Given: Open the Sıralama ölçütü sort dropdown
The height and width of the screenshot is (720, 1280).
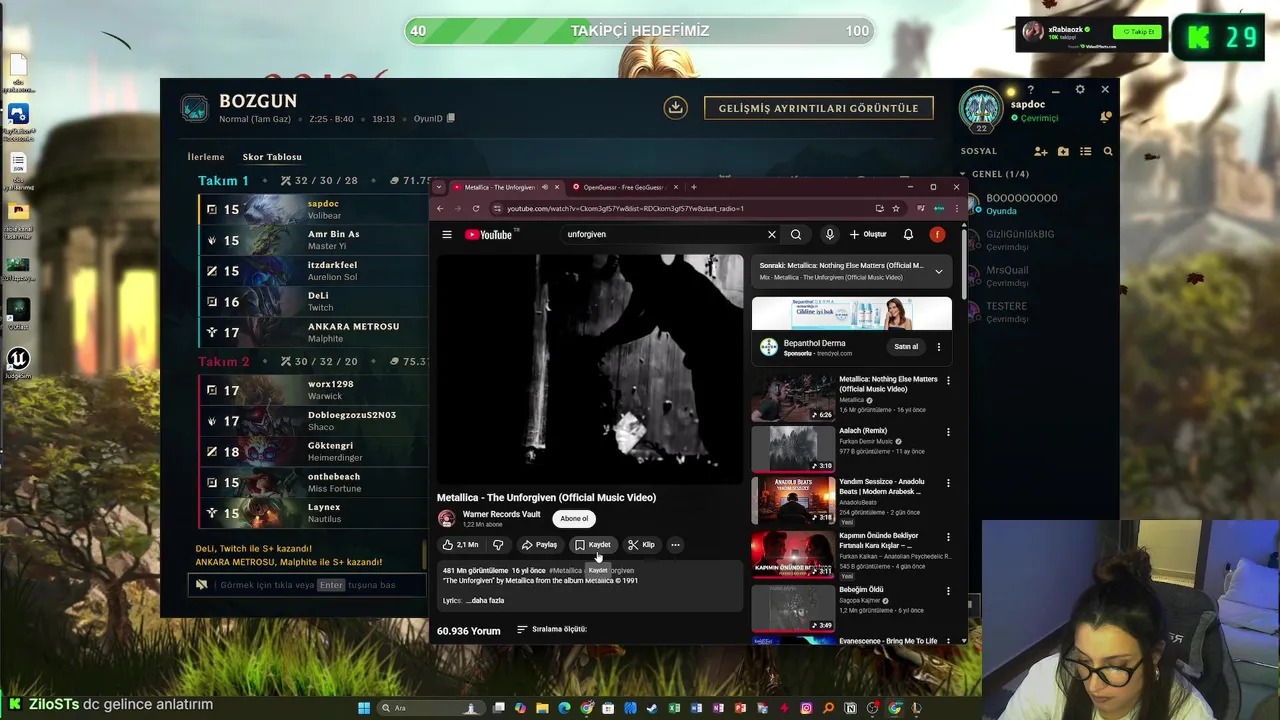Looking at the screenshot, I should [551, 629].
